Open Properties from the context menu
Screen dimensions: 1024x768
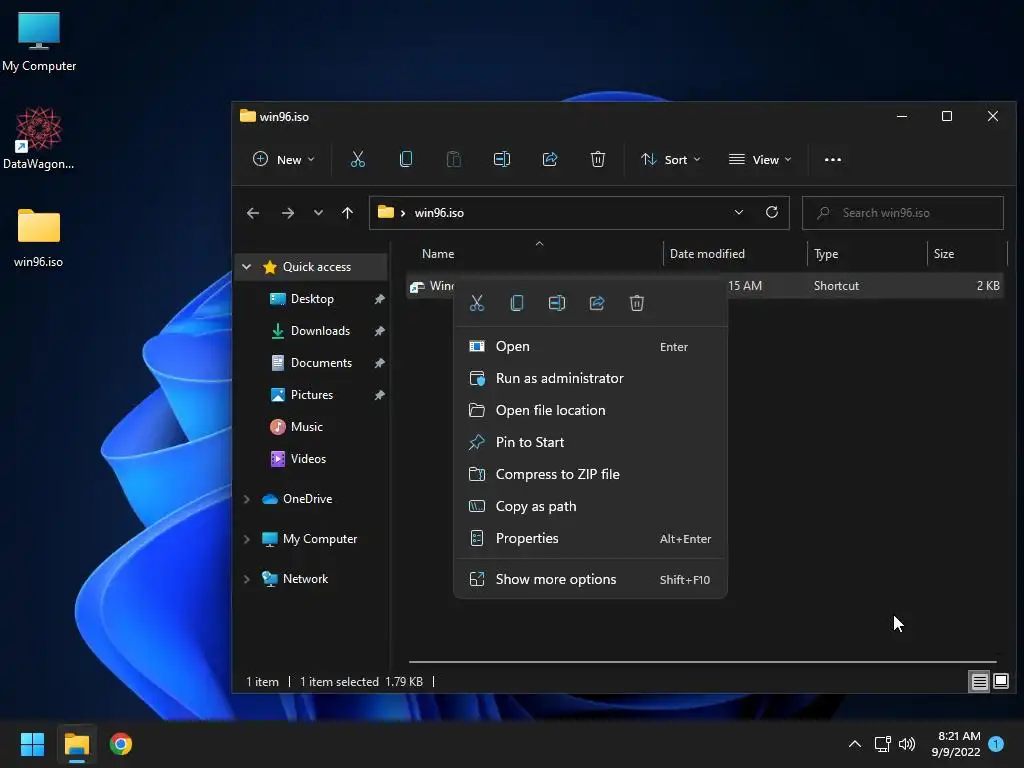(590, 538)
